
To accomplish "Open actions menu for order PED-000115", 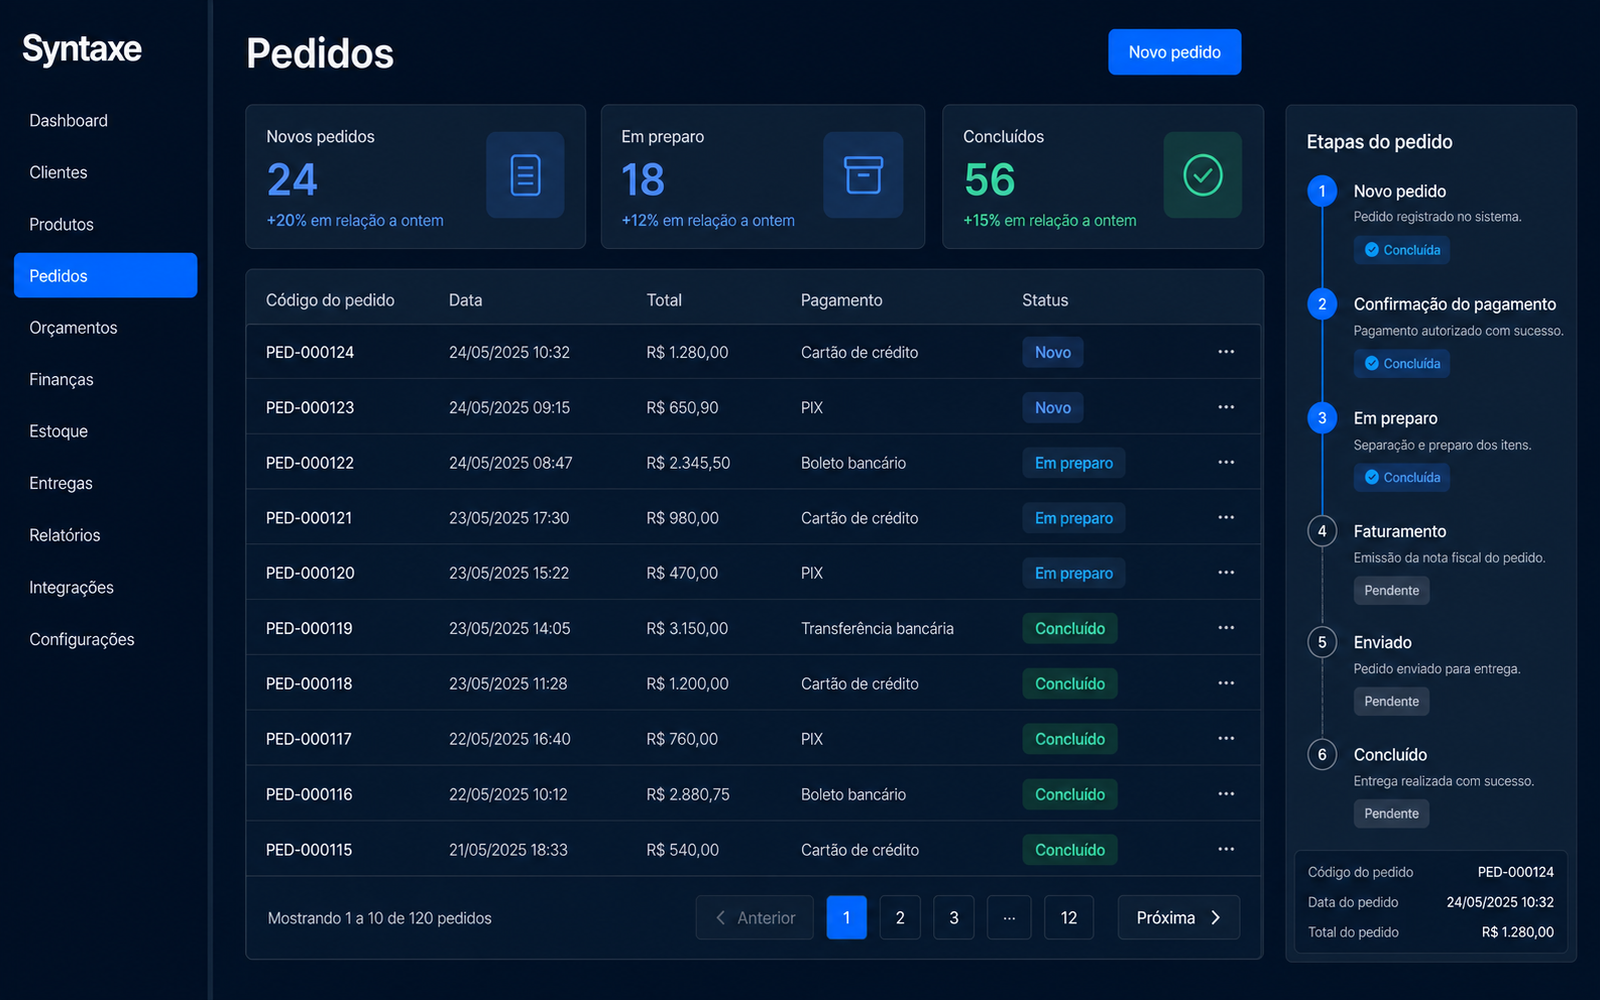I will (x=1226, y=849).
